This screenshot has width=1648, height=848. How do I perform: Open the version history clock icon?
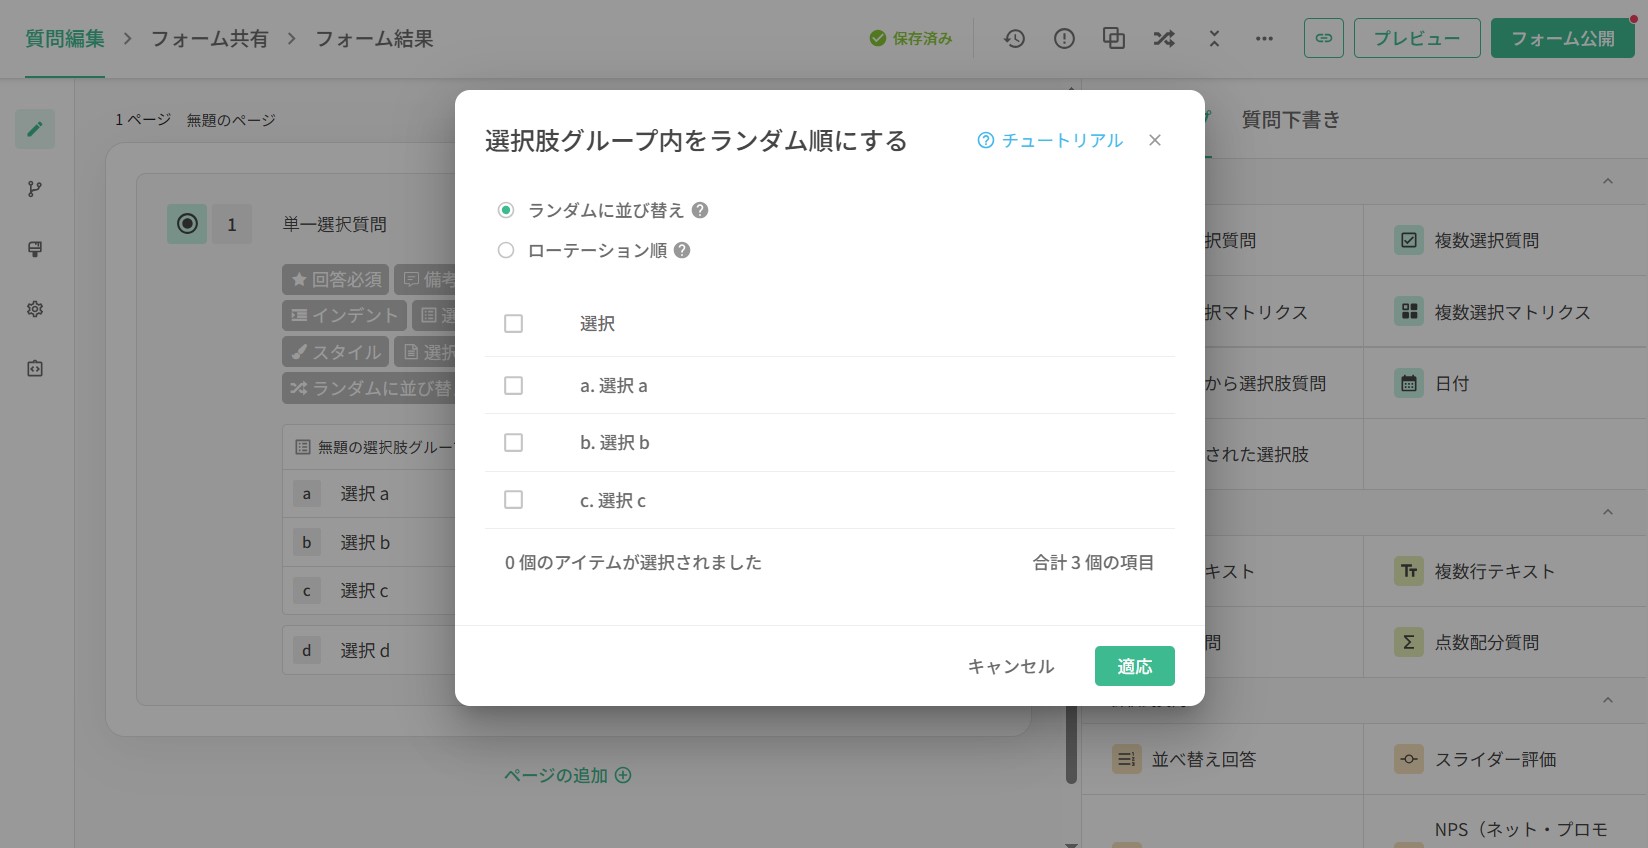(1014, 39)
